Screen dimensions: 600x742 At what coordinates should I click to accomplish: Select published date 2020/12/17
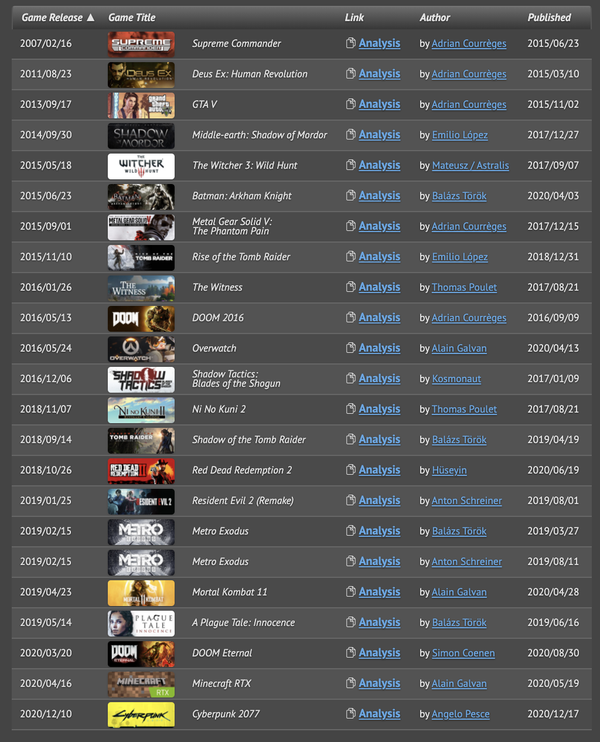pos(553,714)
